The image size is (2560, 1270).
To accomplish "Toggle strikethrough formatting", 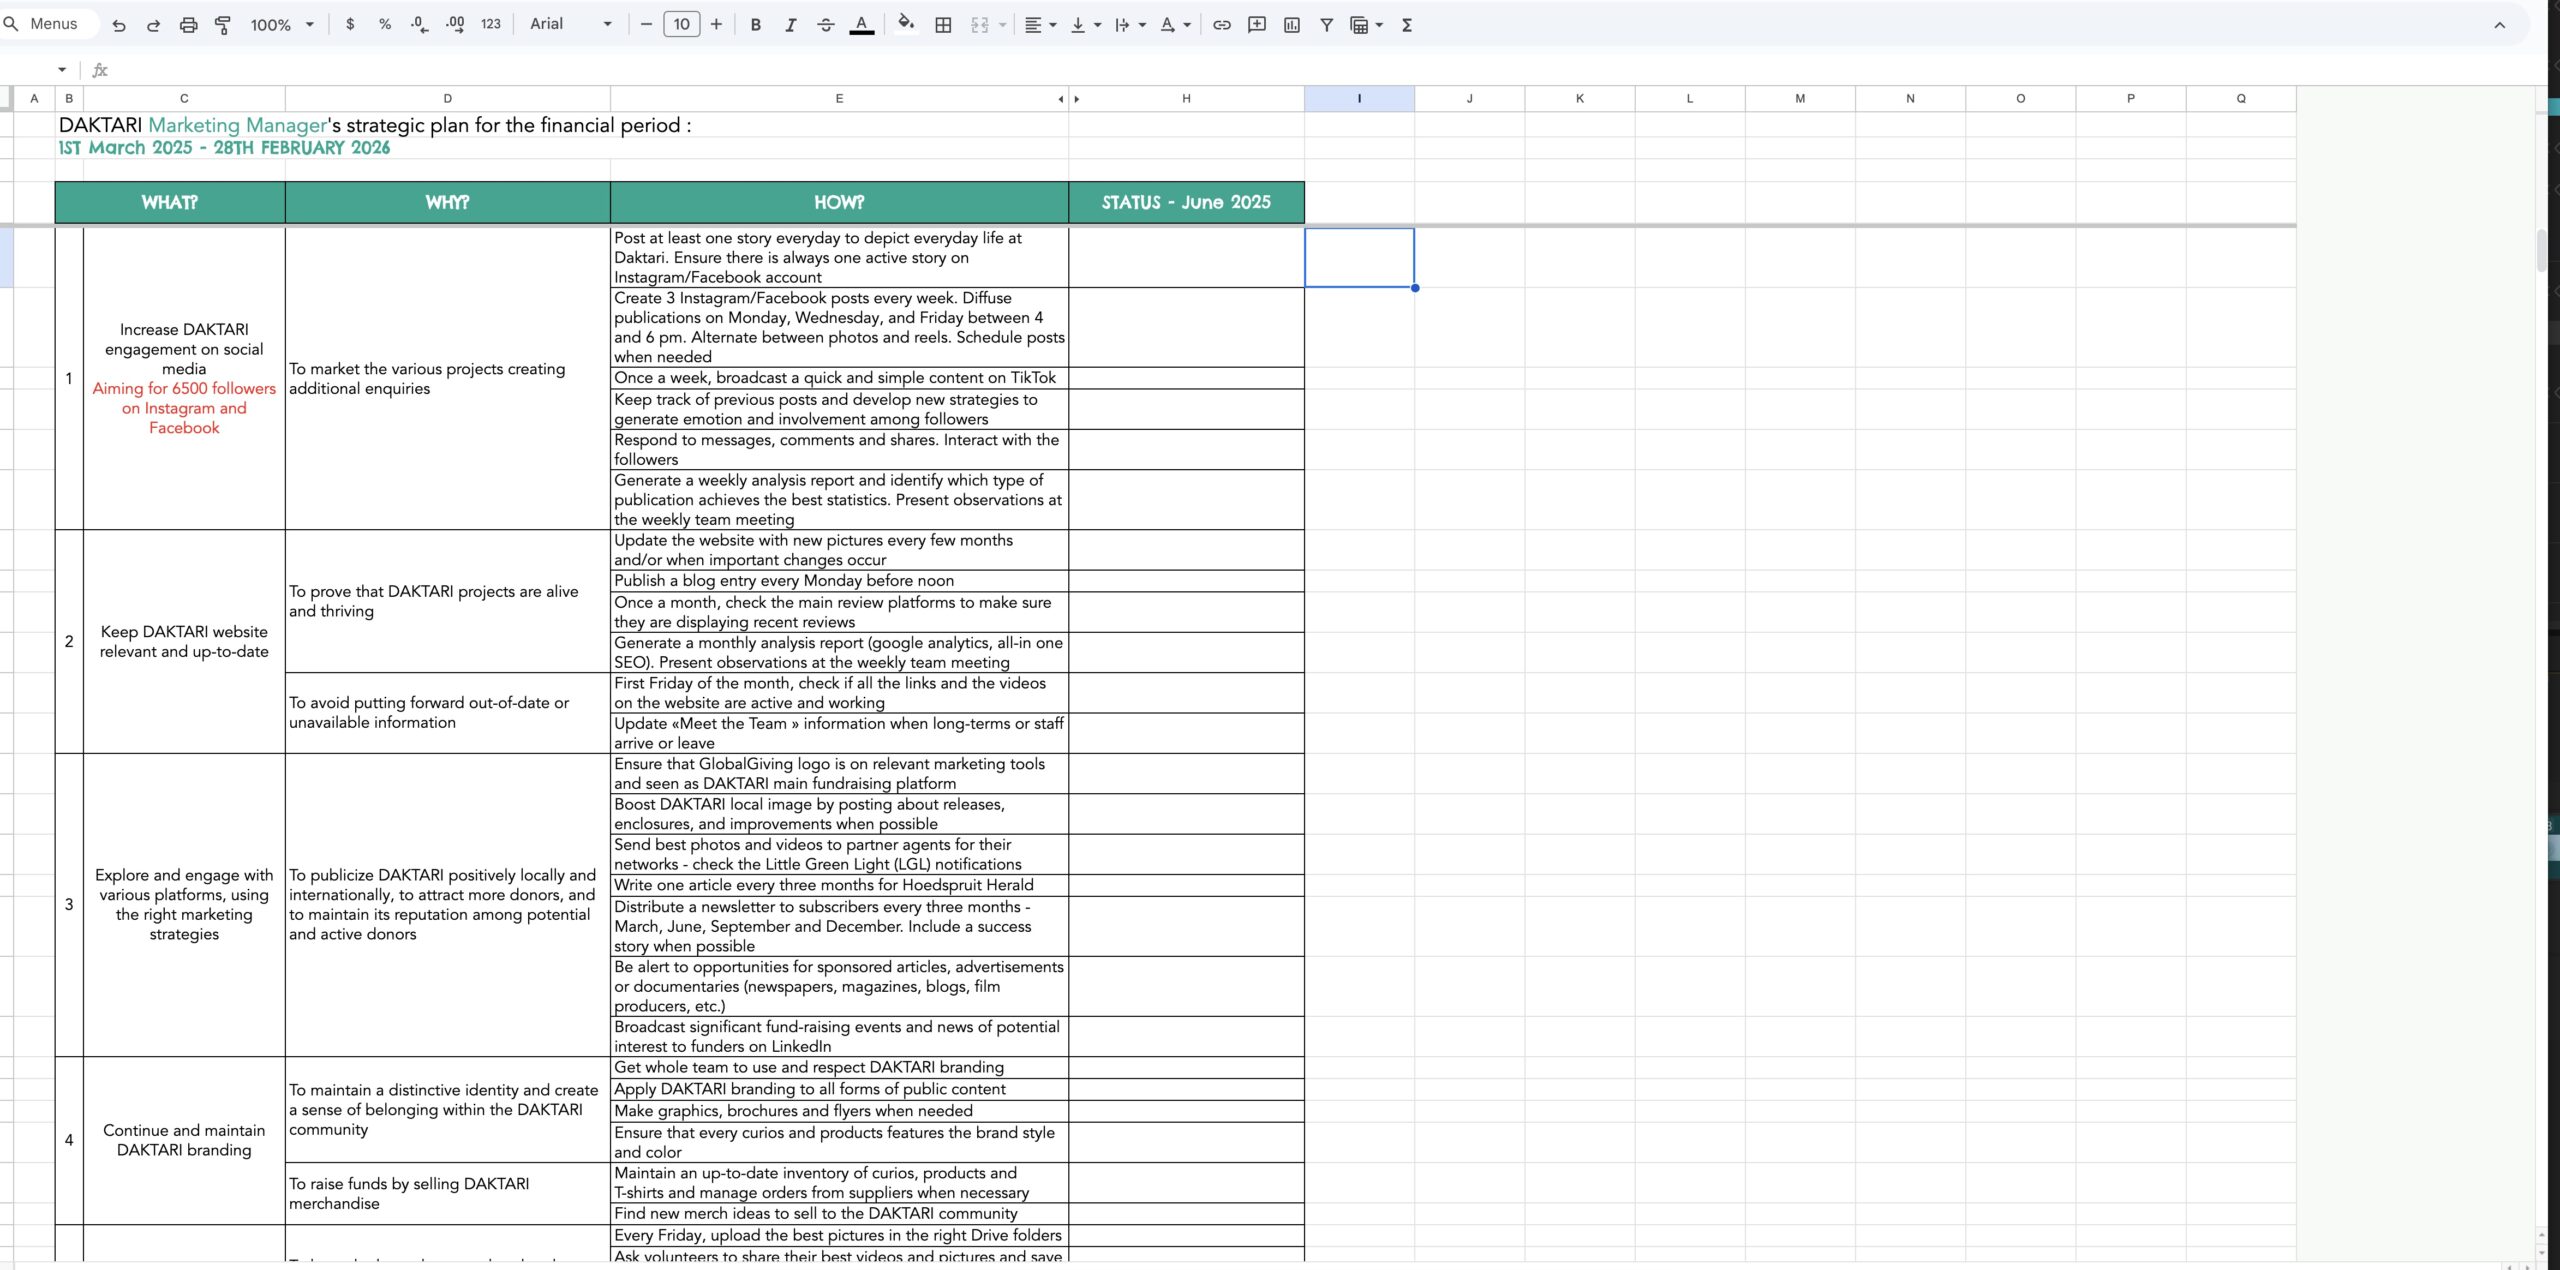I will pyautogui.click(x=826, y=25).
